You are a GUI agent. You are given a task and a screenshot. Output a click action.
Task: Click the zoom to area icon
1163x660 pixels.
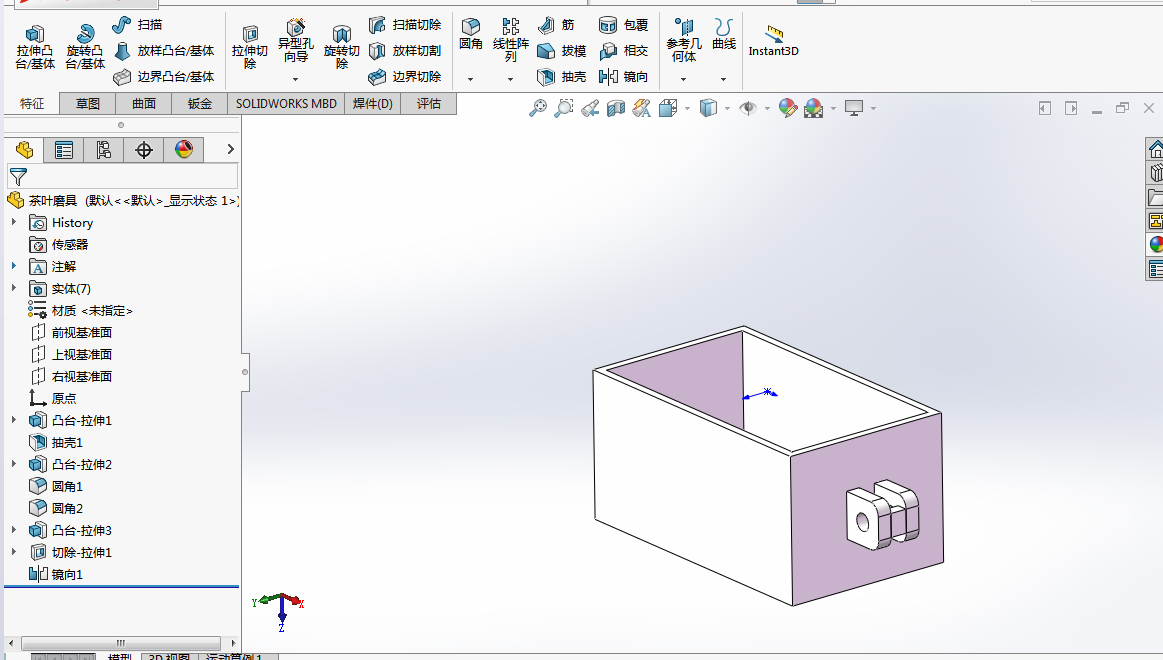pos(564,108)
